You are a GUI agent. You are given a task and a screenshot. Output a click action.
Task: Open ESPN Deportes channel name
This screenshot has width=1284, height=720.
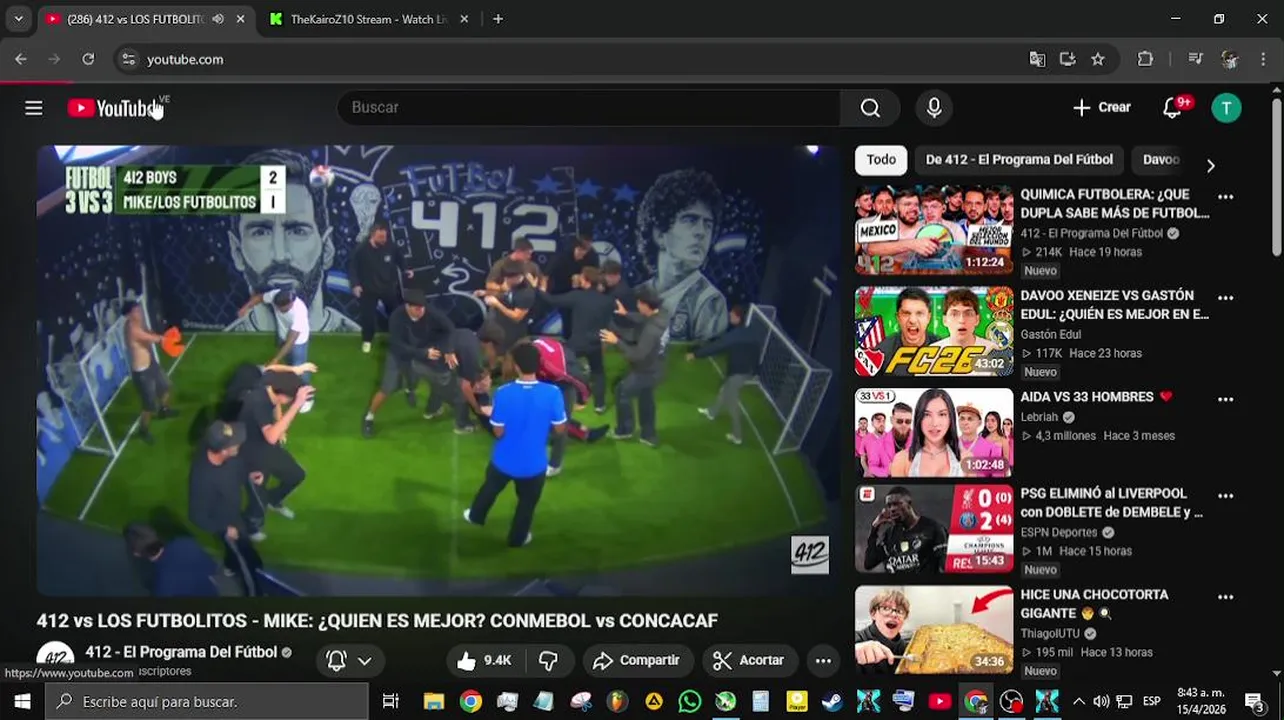tap(1059, 532)
